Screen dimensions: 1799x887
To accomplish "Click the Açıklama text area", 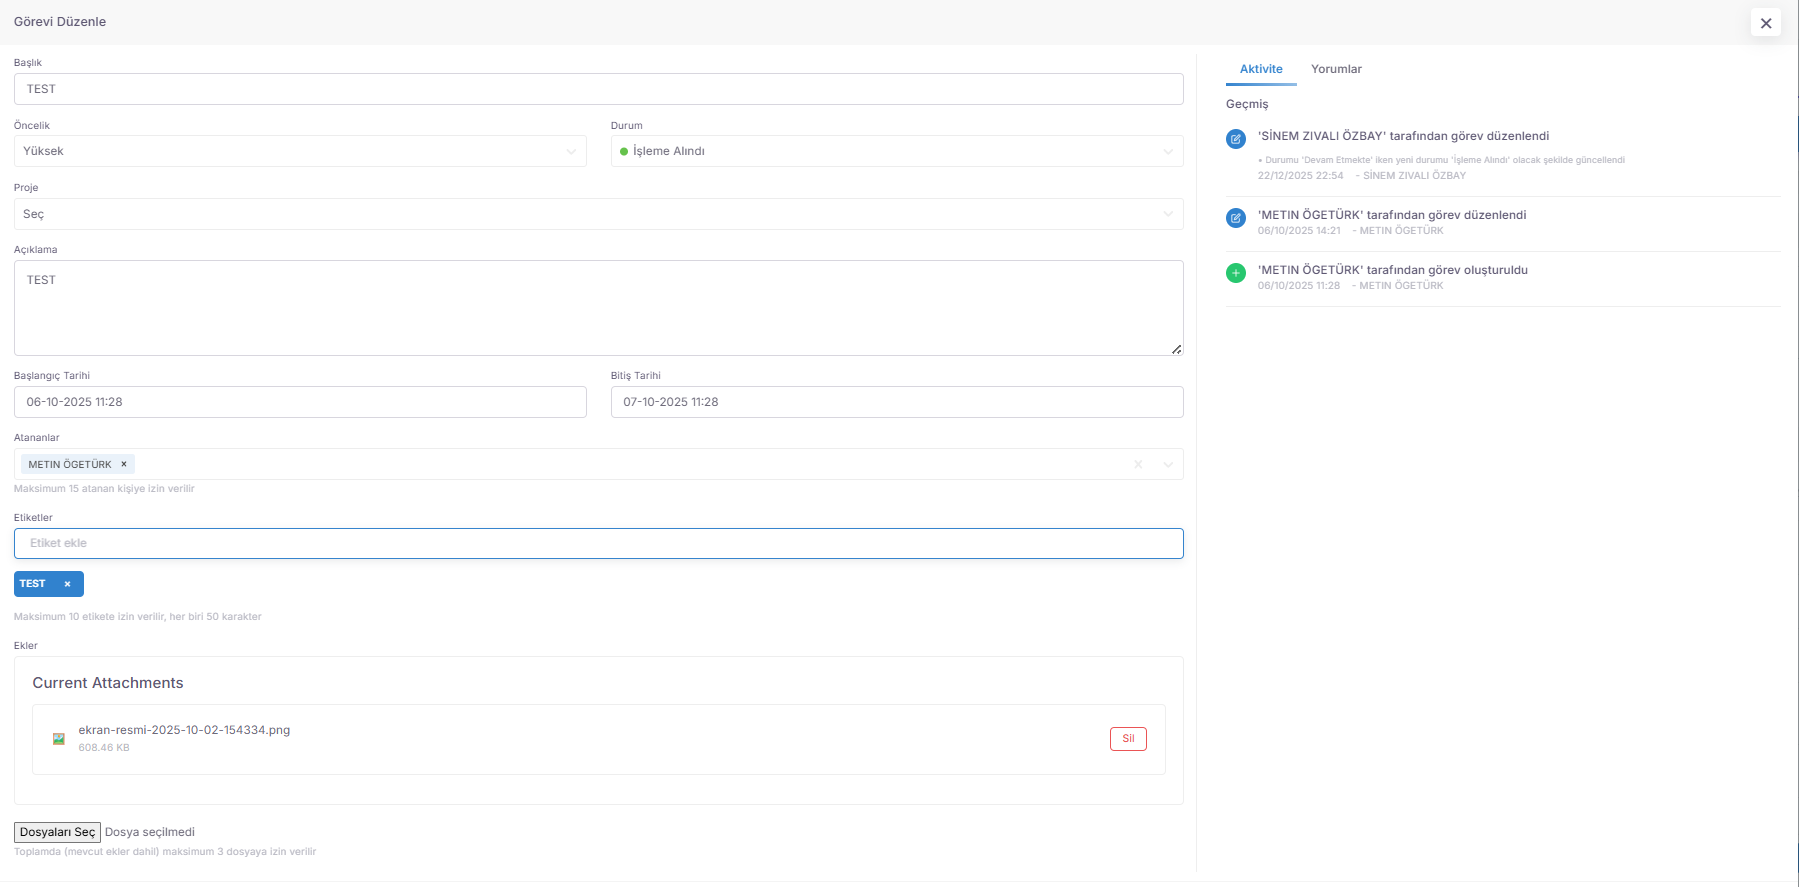I will tap(599, 308).
